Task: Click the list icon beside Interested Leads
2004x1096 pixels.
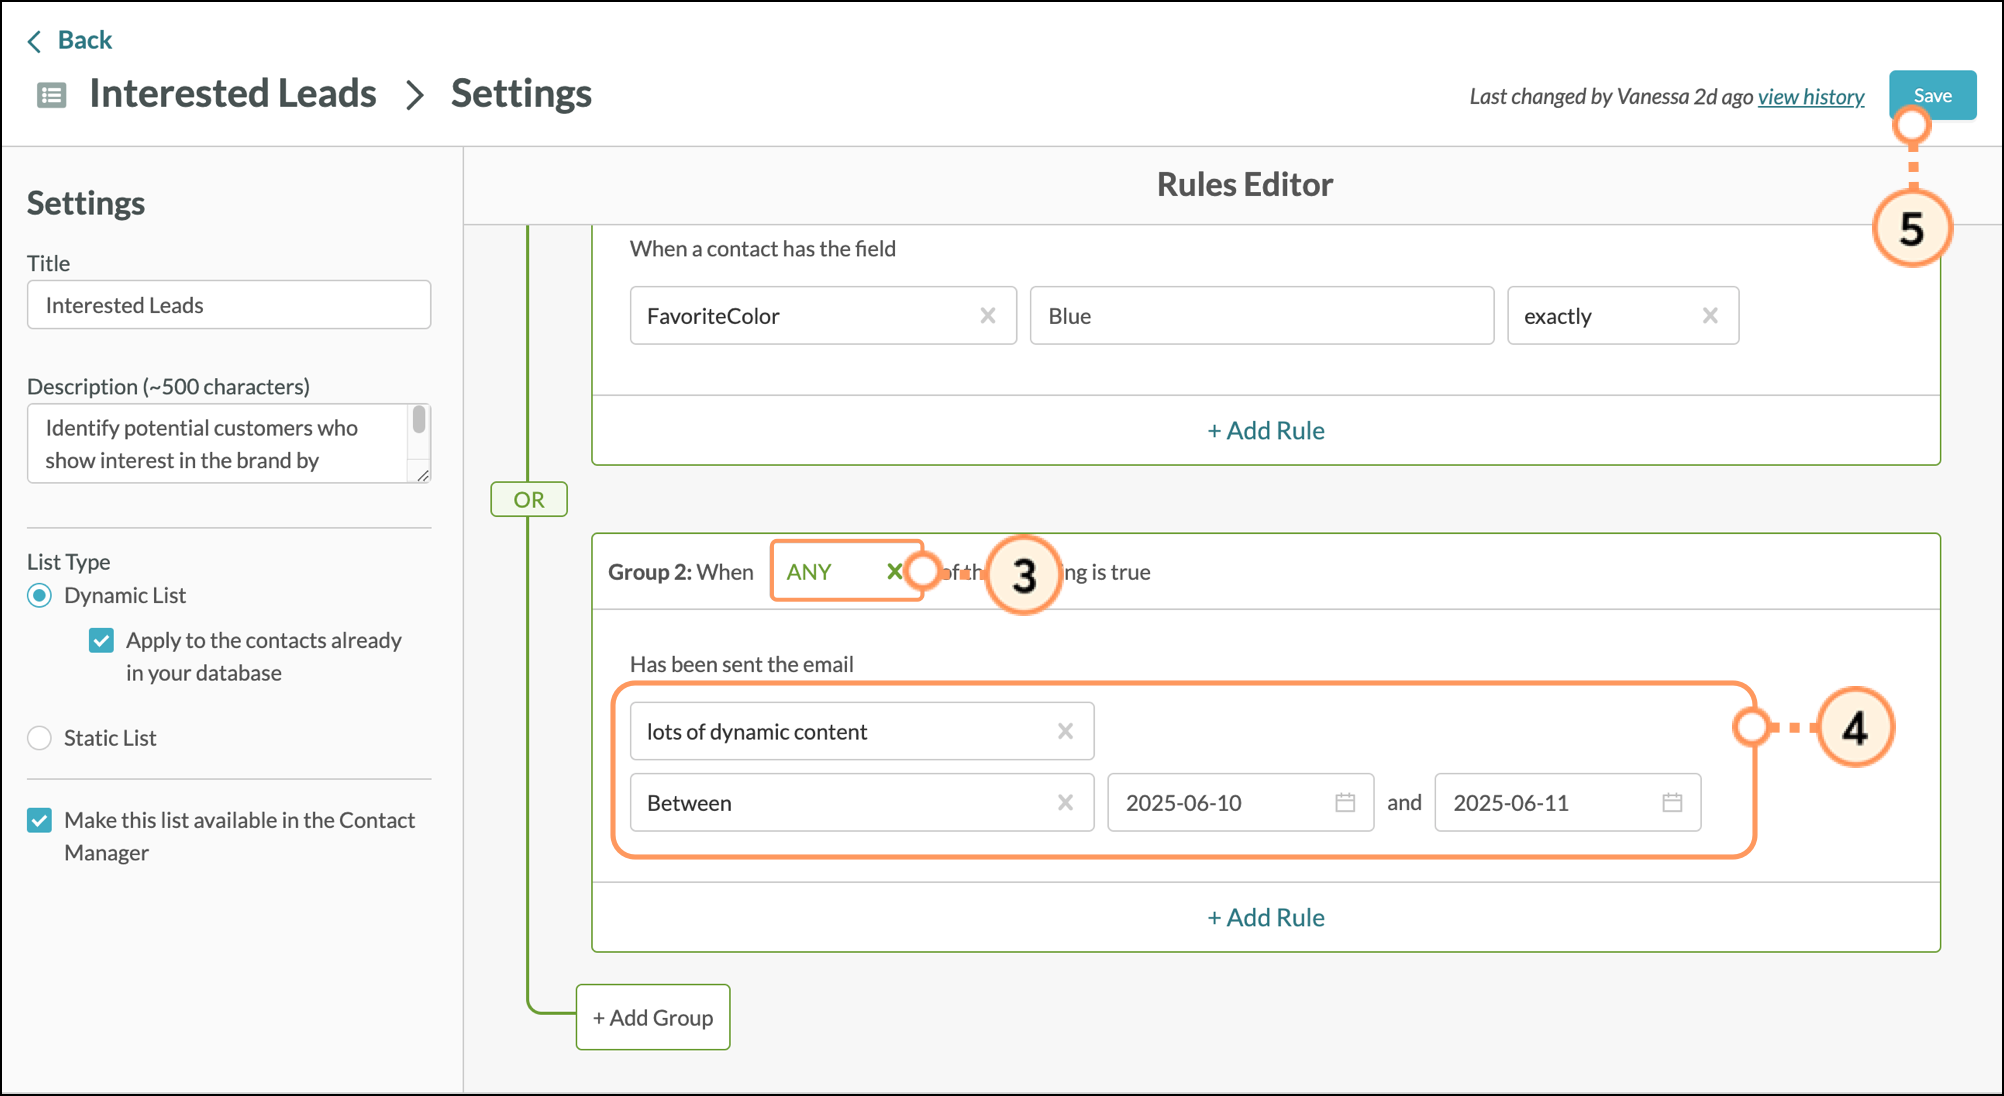Action: pyautogui.click(x=51, y=95)
